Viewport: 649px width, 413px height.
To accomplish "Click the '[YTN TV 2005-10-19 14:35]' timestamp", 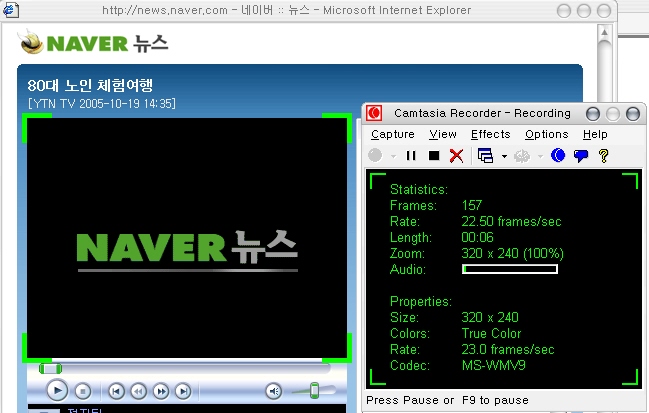I will pos(102,103).
